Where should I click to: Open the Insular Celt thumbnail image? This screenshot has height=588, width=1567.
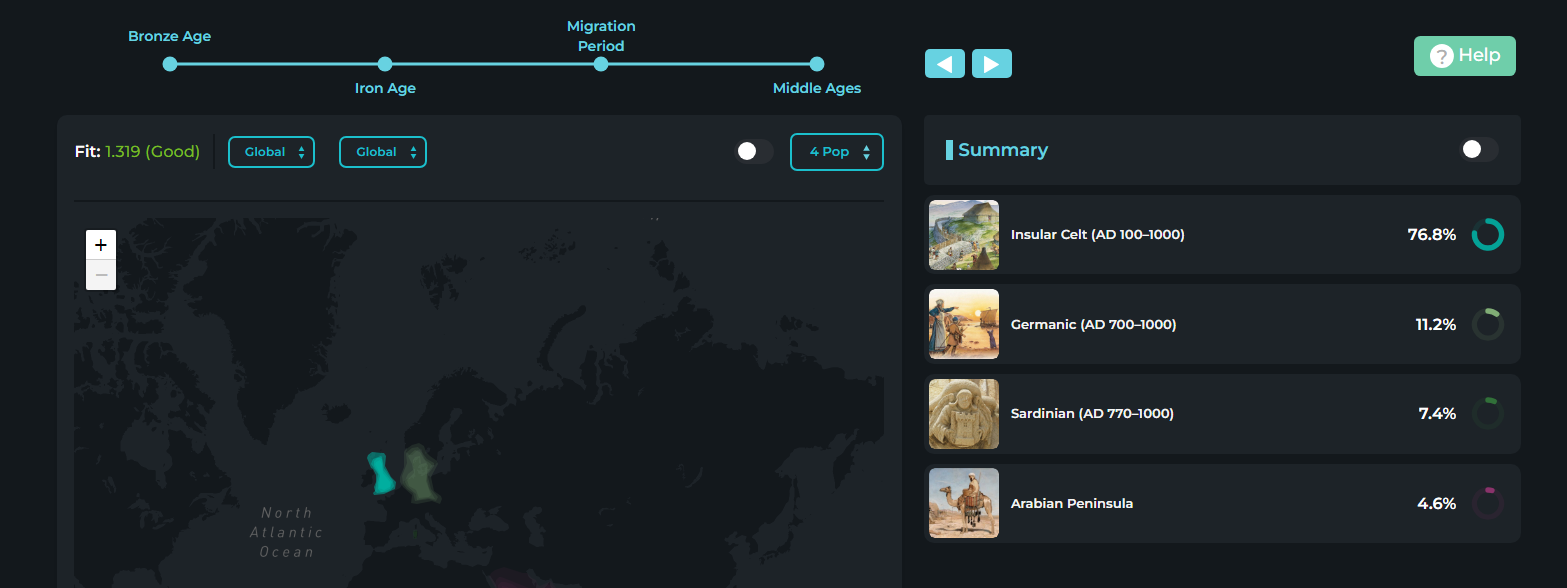coord(964,235)
